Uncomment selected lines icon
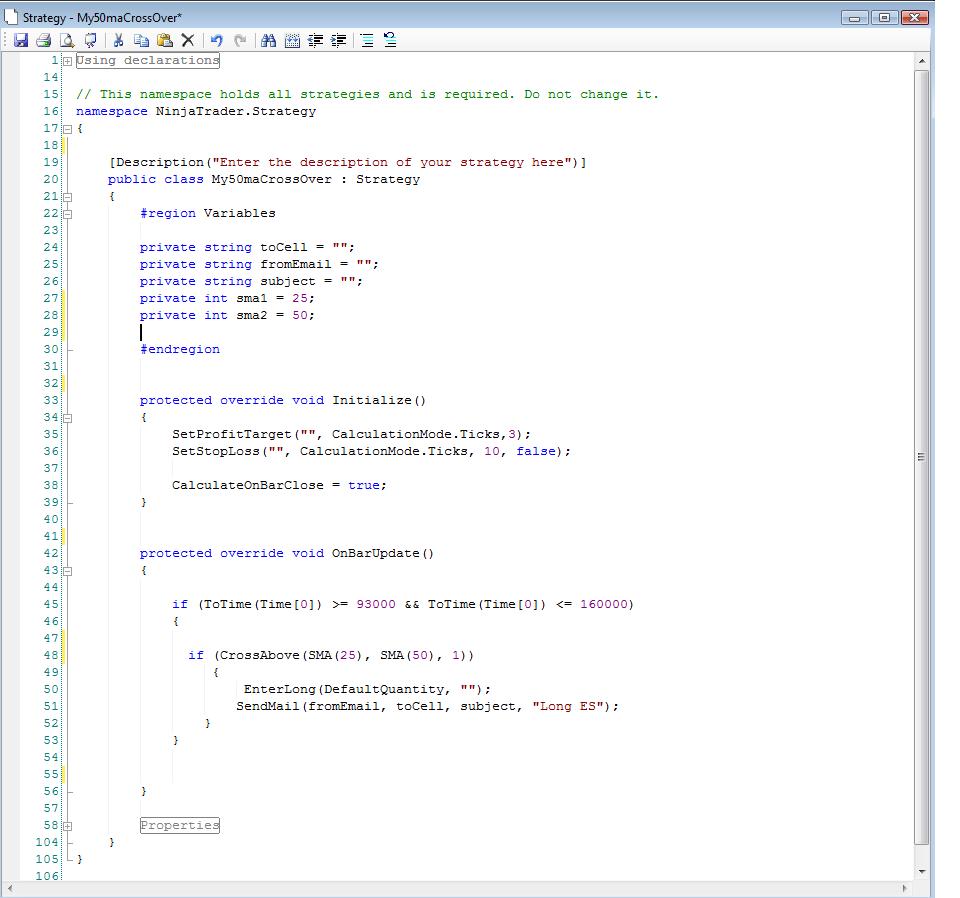 [390, 40]
